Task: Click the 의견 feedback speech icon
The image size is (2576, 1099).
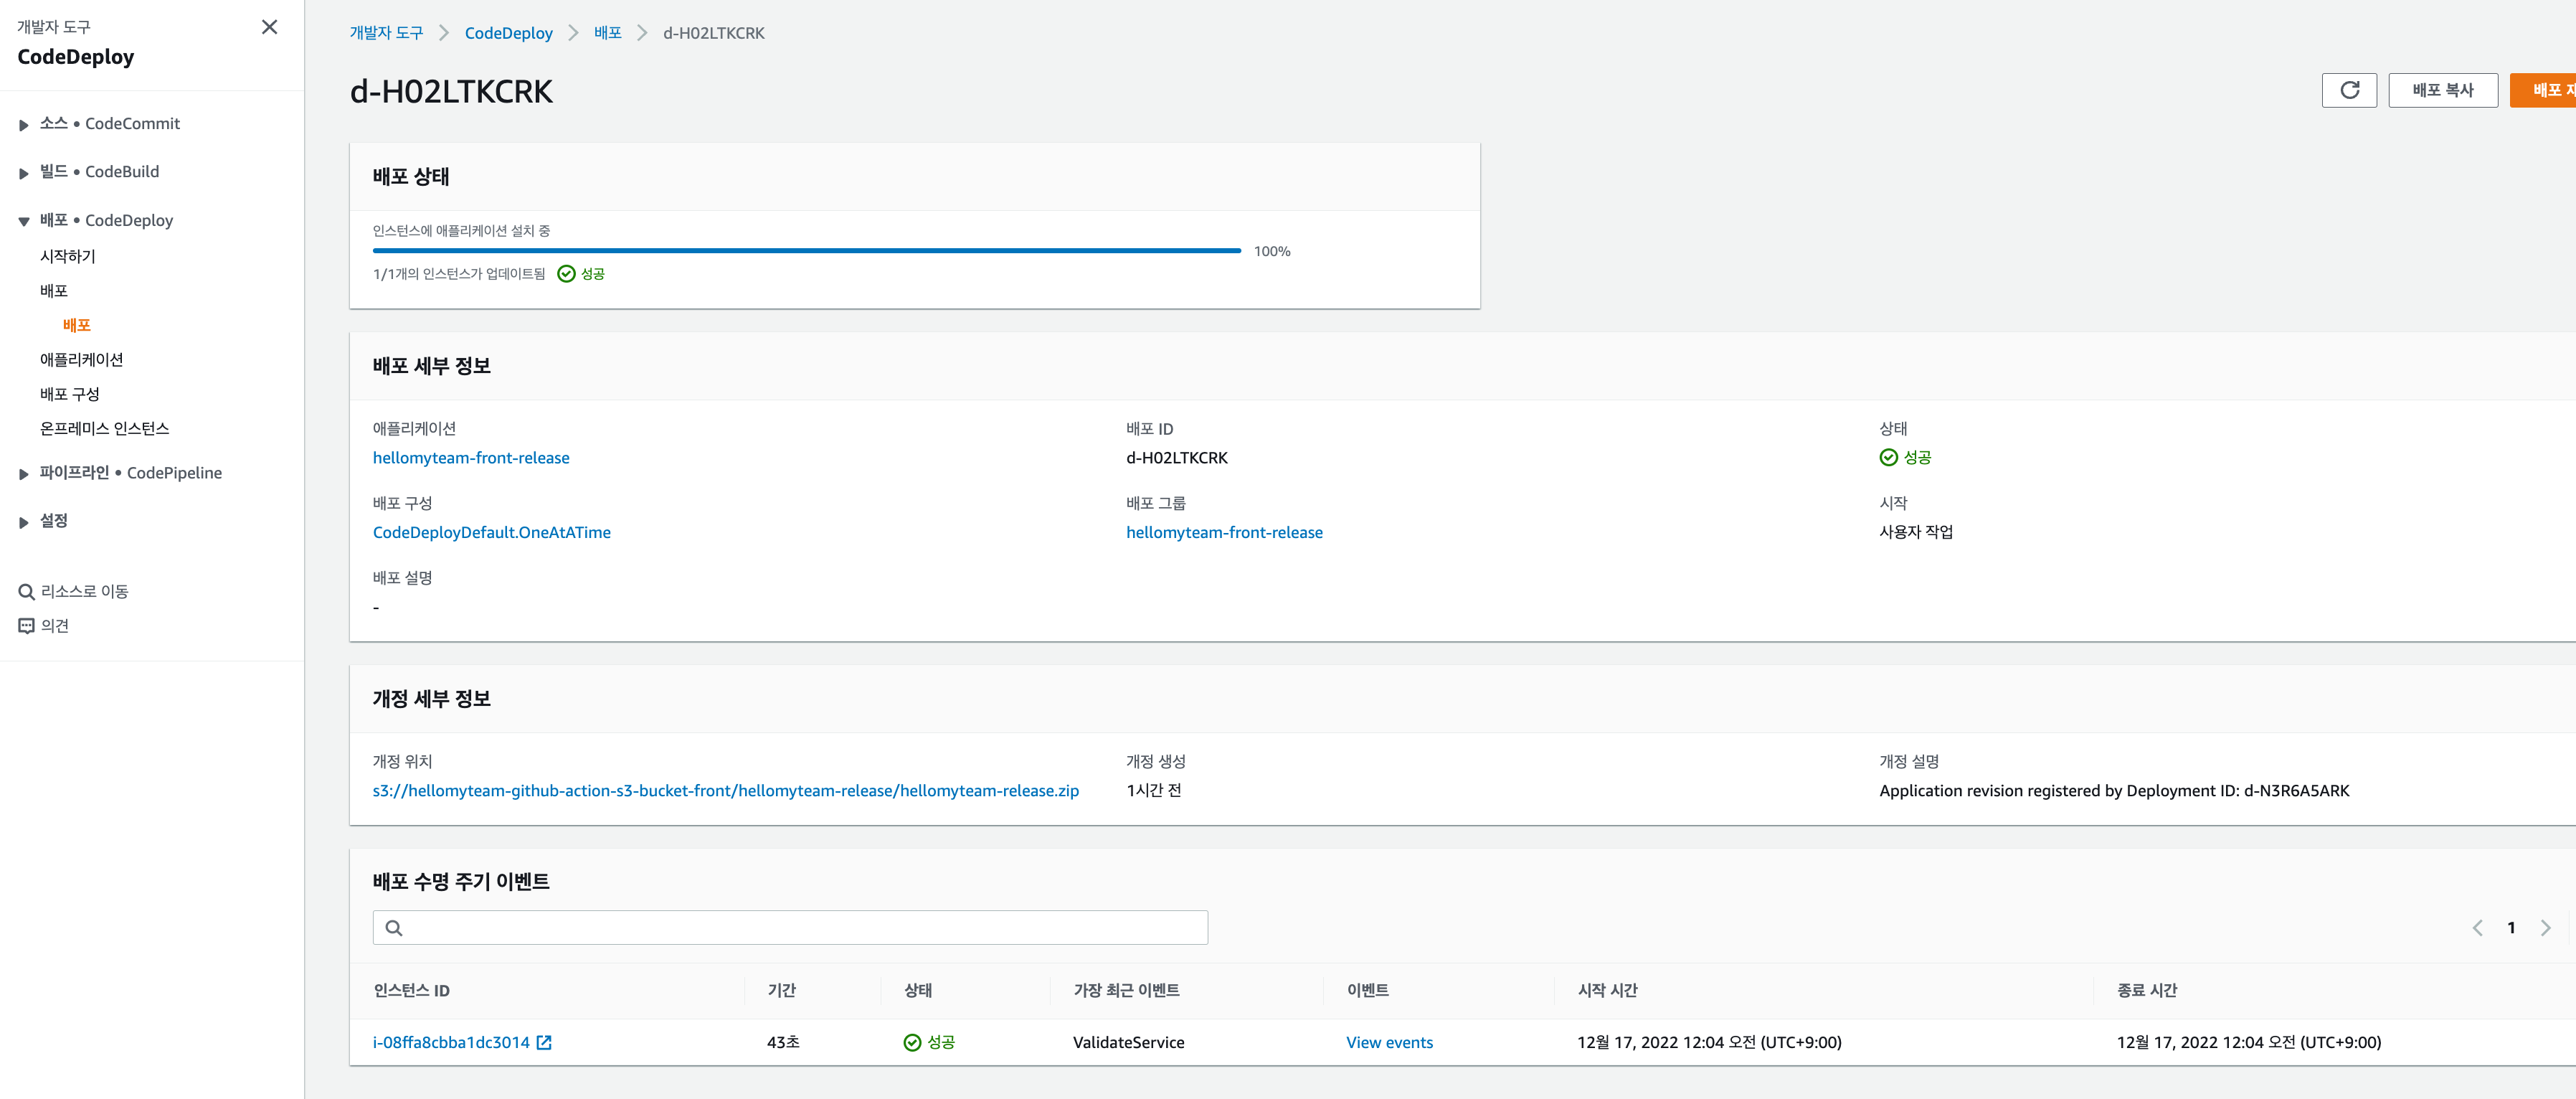Action: [x=27, y=626]
